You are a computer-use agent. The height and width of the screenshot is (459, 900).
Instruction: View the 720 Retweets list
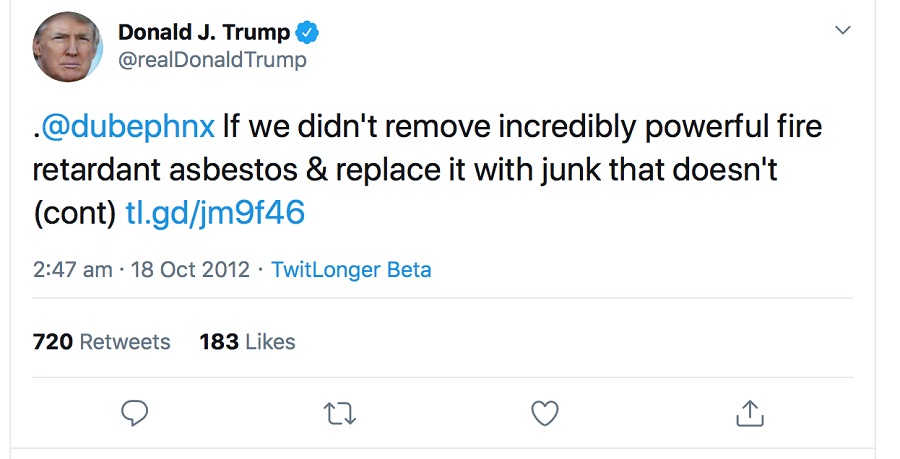[102, 342]
